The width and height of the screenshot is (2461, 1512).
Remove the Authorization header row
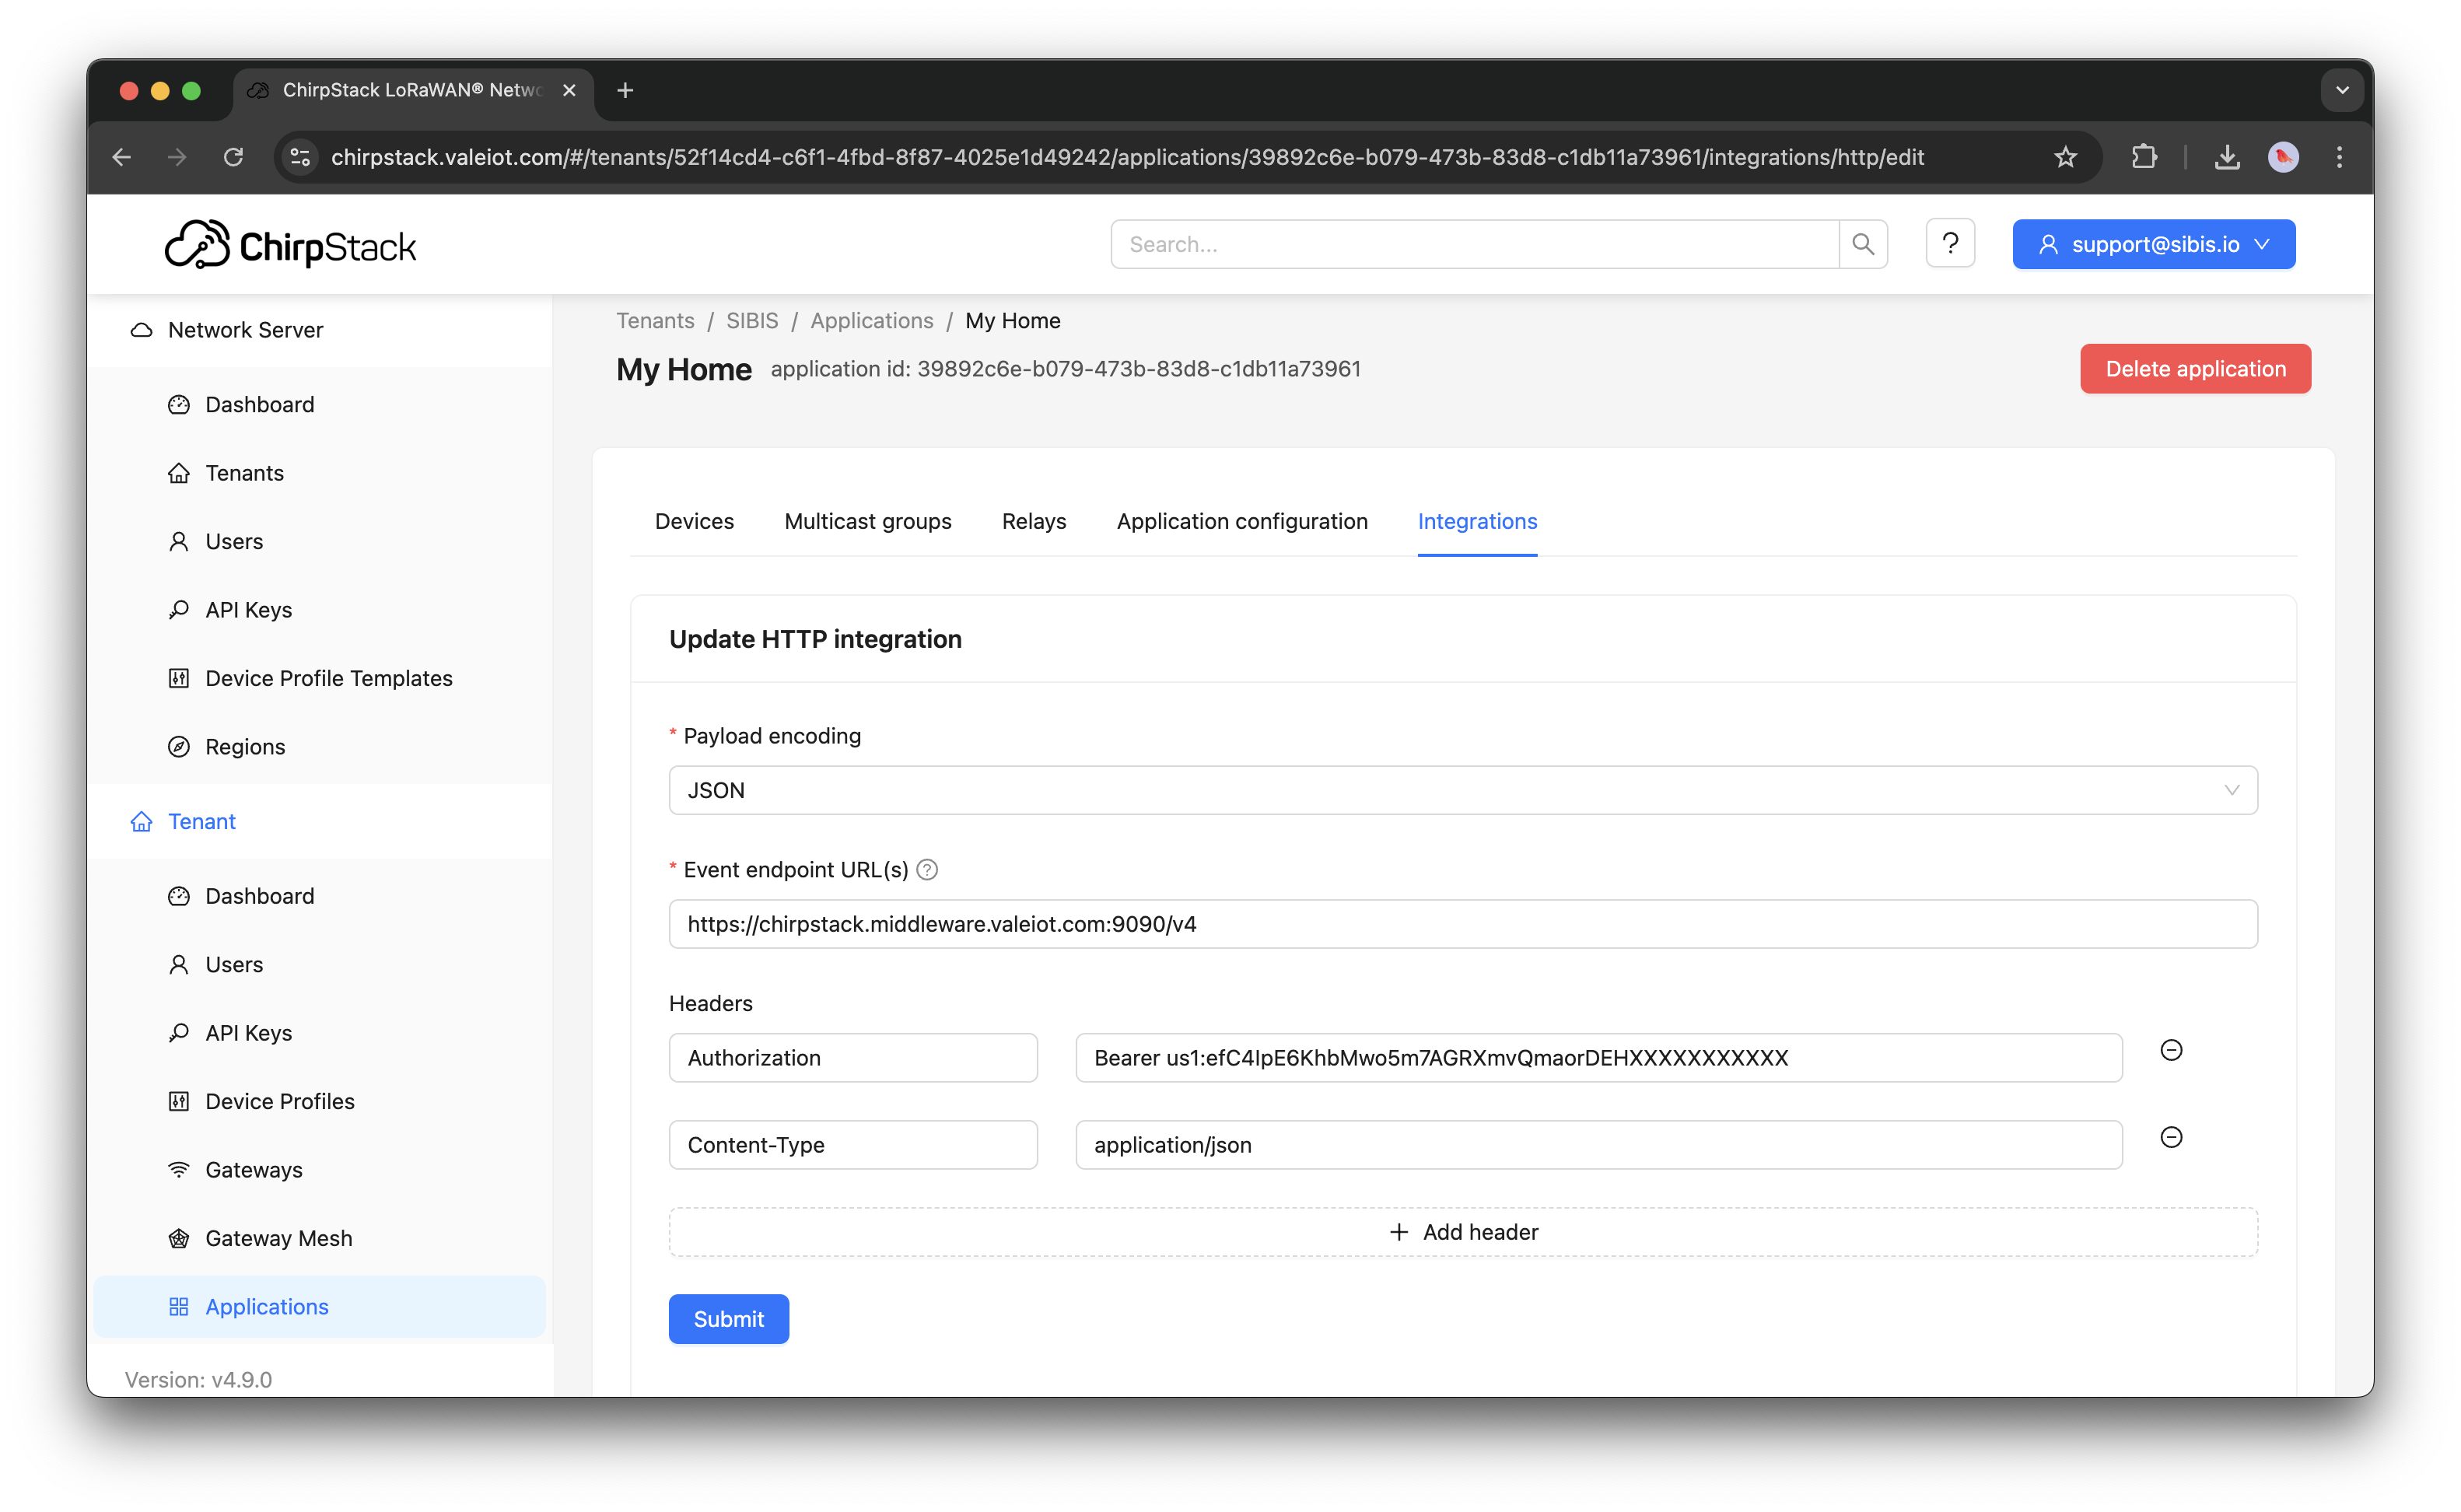click(x=2171, y=1050)
